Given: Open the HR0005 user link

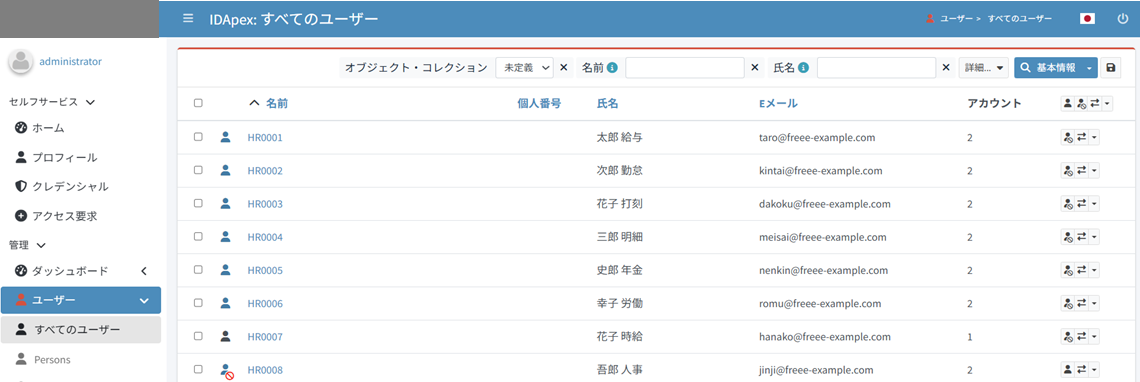Looking at the screenshot, I should (x=265, y=271).
